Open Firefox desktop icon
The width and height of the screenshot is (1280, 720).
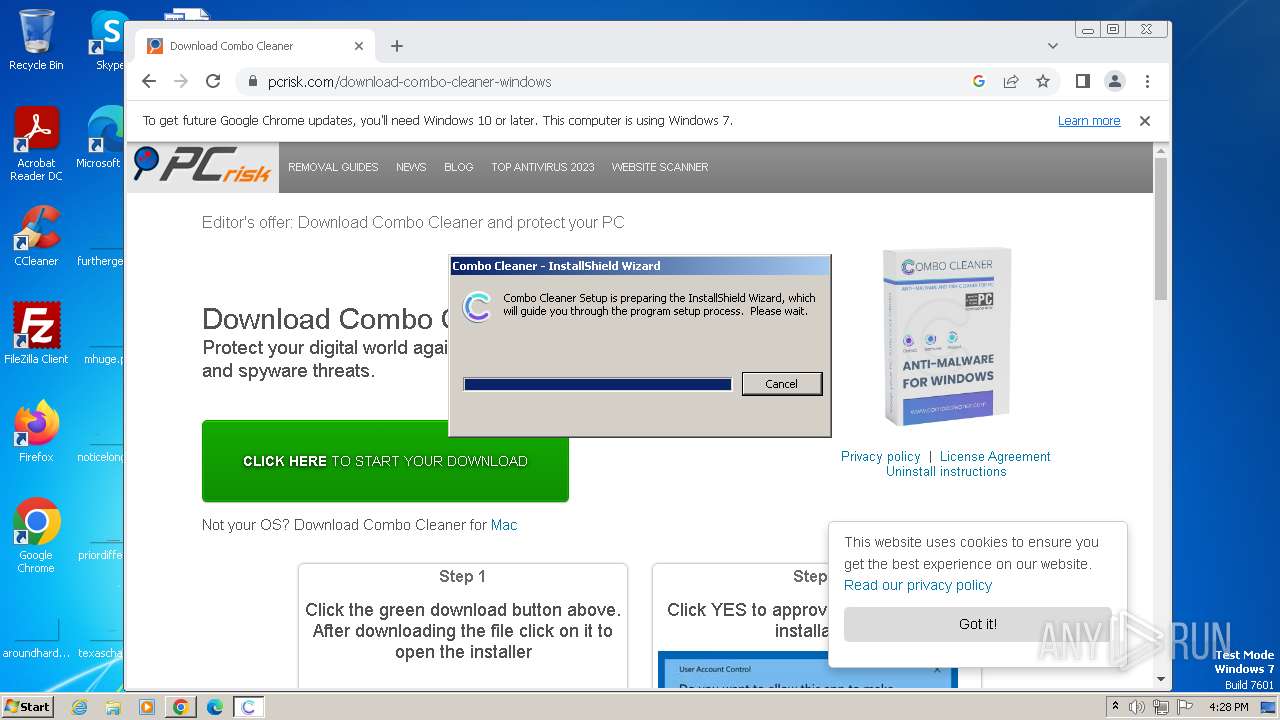pos(36,432)
